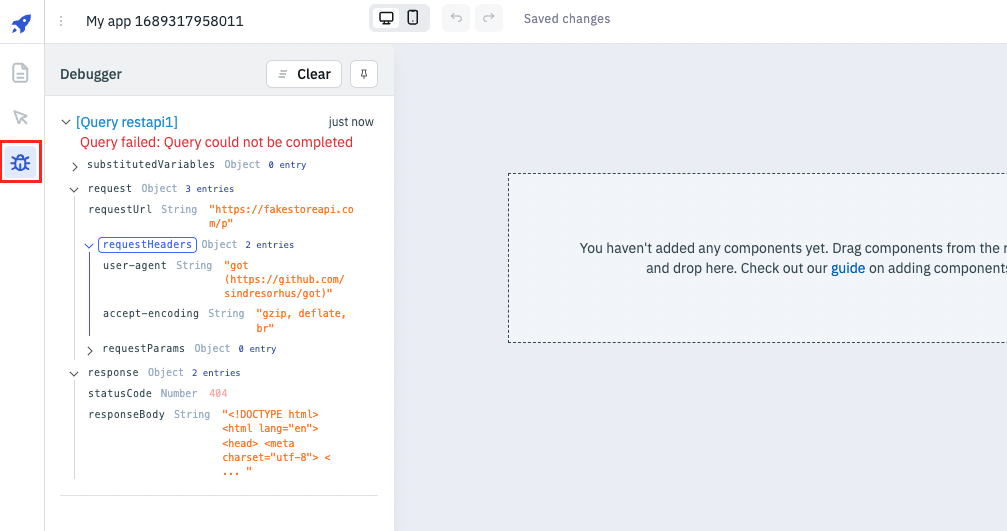Open the pages panel icon in sidebar
Viewport: 1007px width, 531px height.
pos(21,73)
